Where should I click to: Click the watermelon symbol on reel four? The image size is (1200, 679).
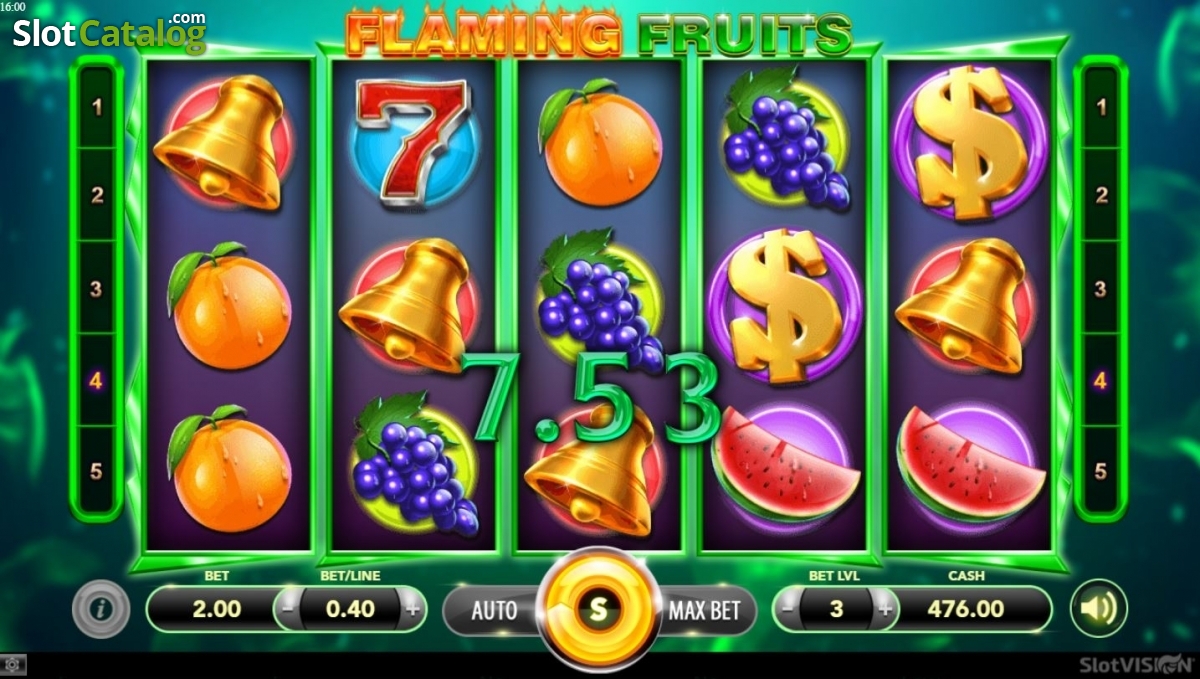tap(783, 461)
